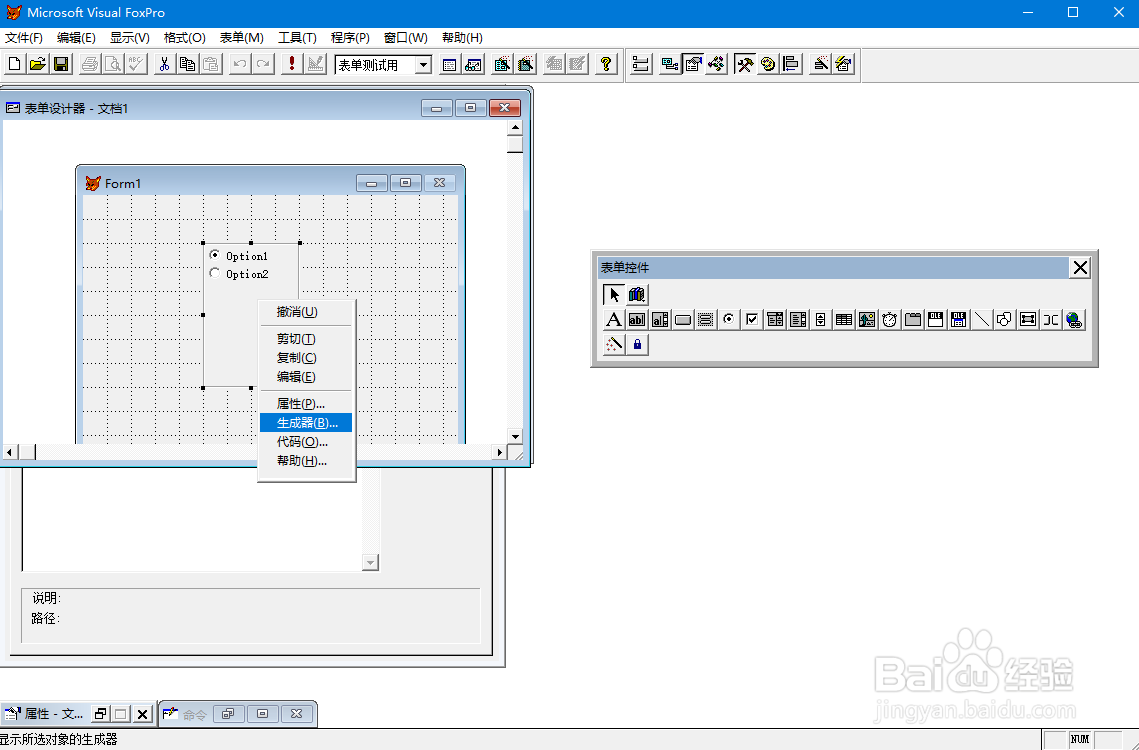Open the 工具(T) menu

[x=297, y=38]
